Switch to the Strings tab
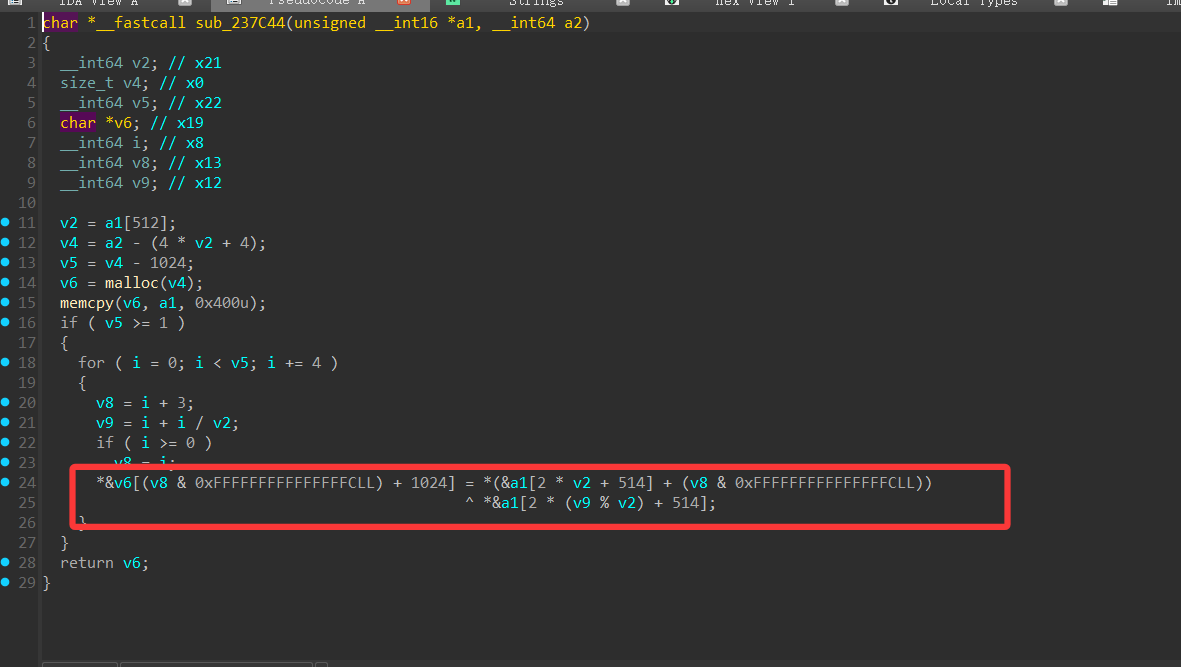1181x667 pixels. (535, 3)
